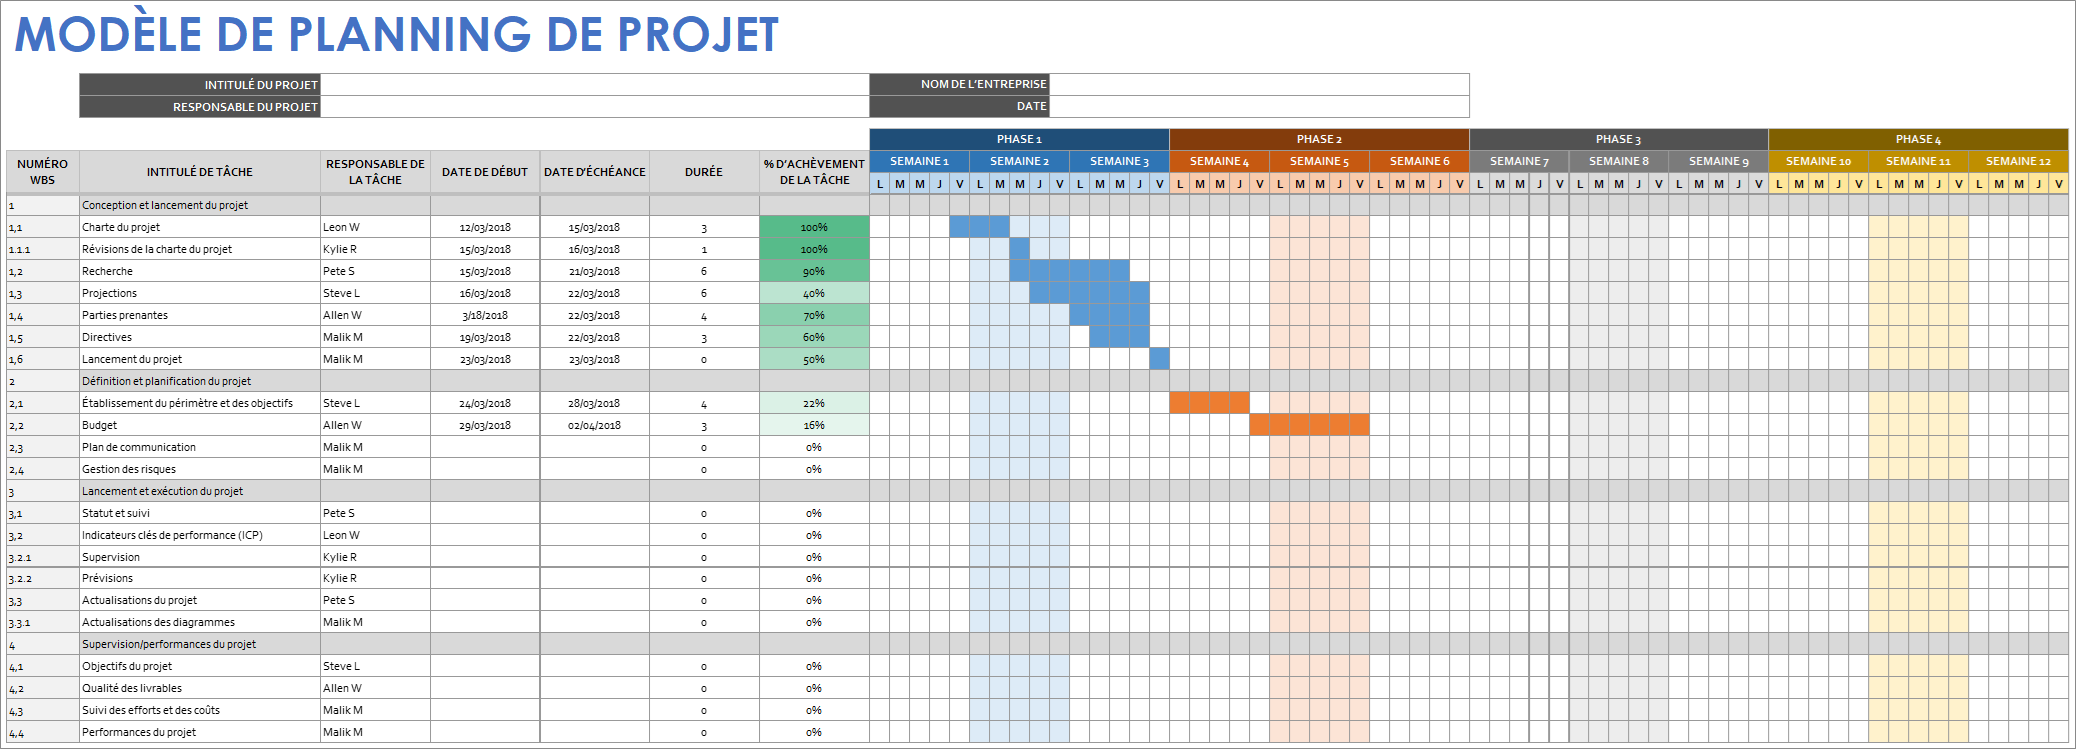Select the Lancement du projet task cell
The width and height of the screenshot is (2076, 749).
coord(200,359)
